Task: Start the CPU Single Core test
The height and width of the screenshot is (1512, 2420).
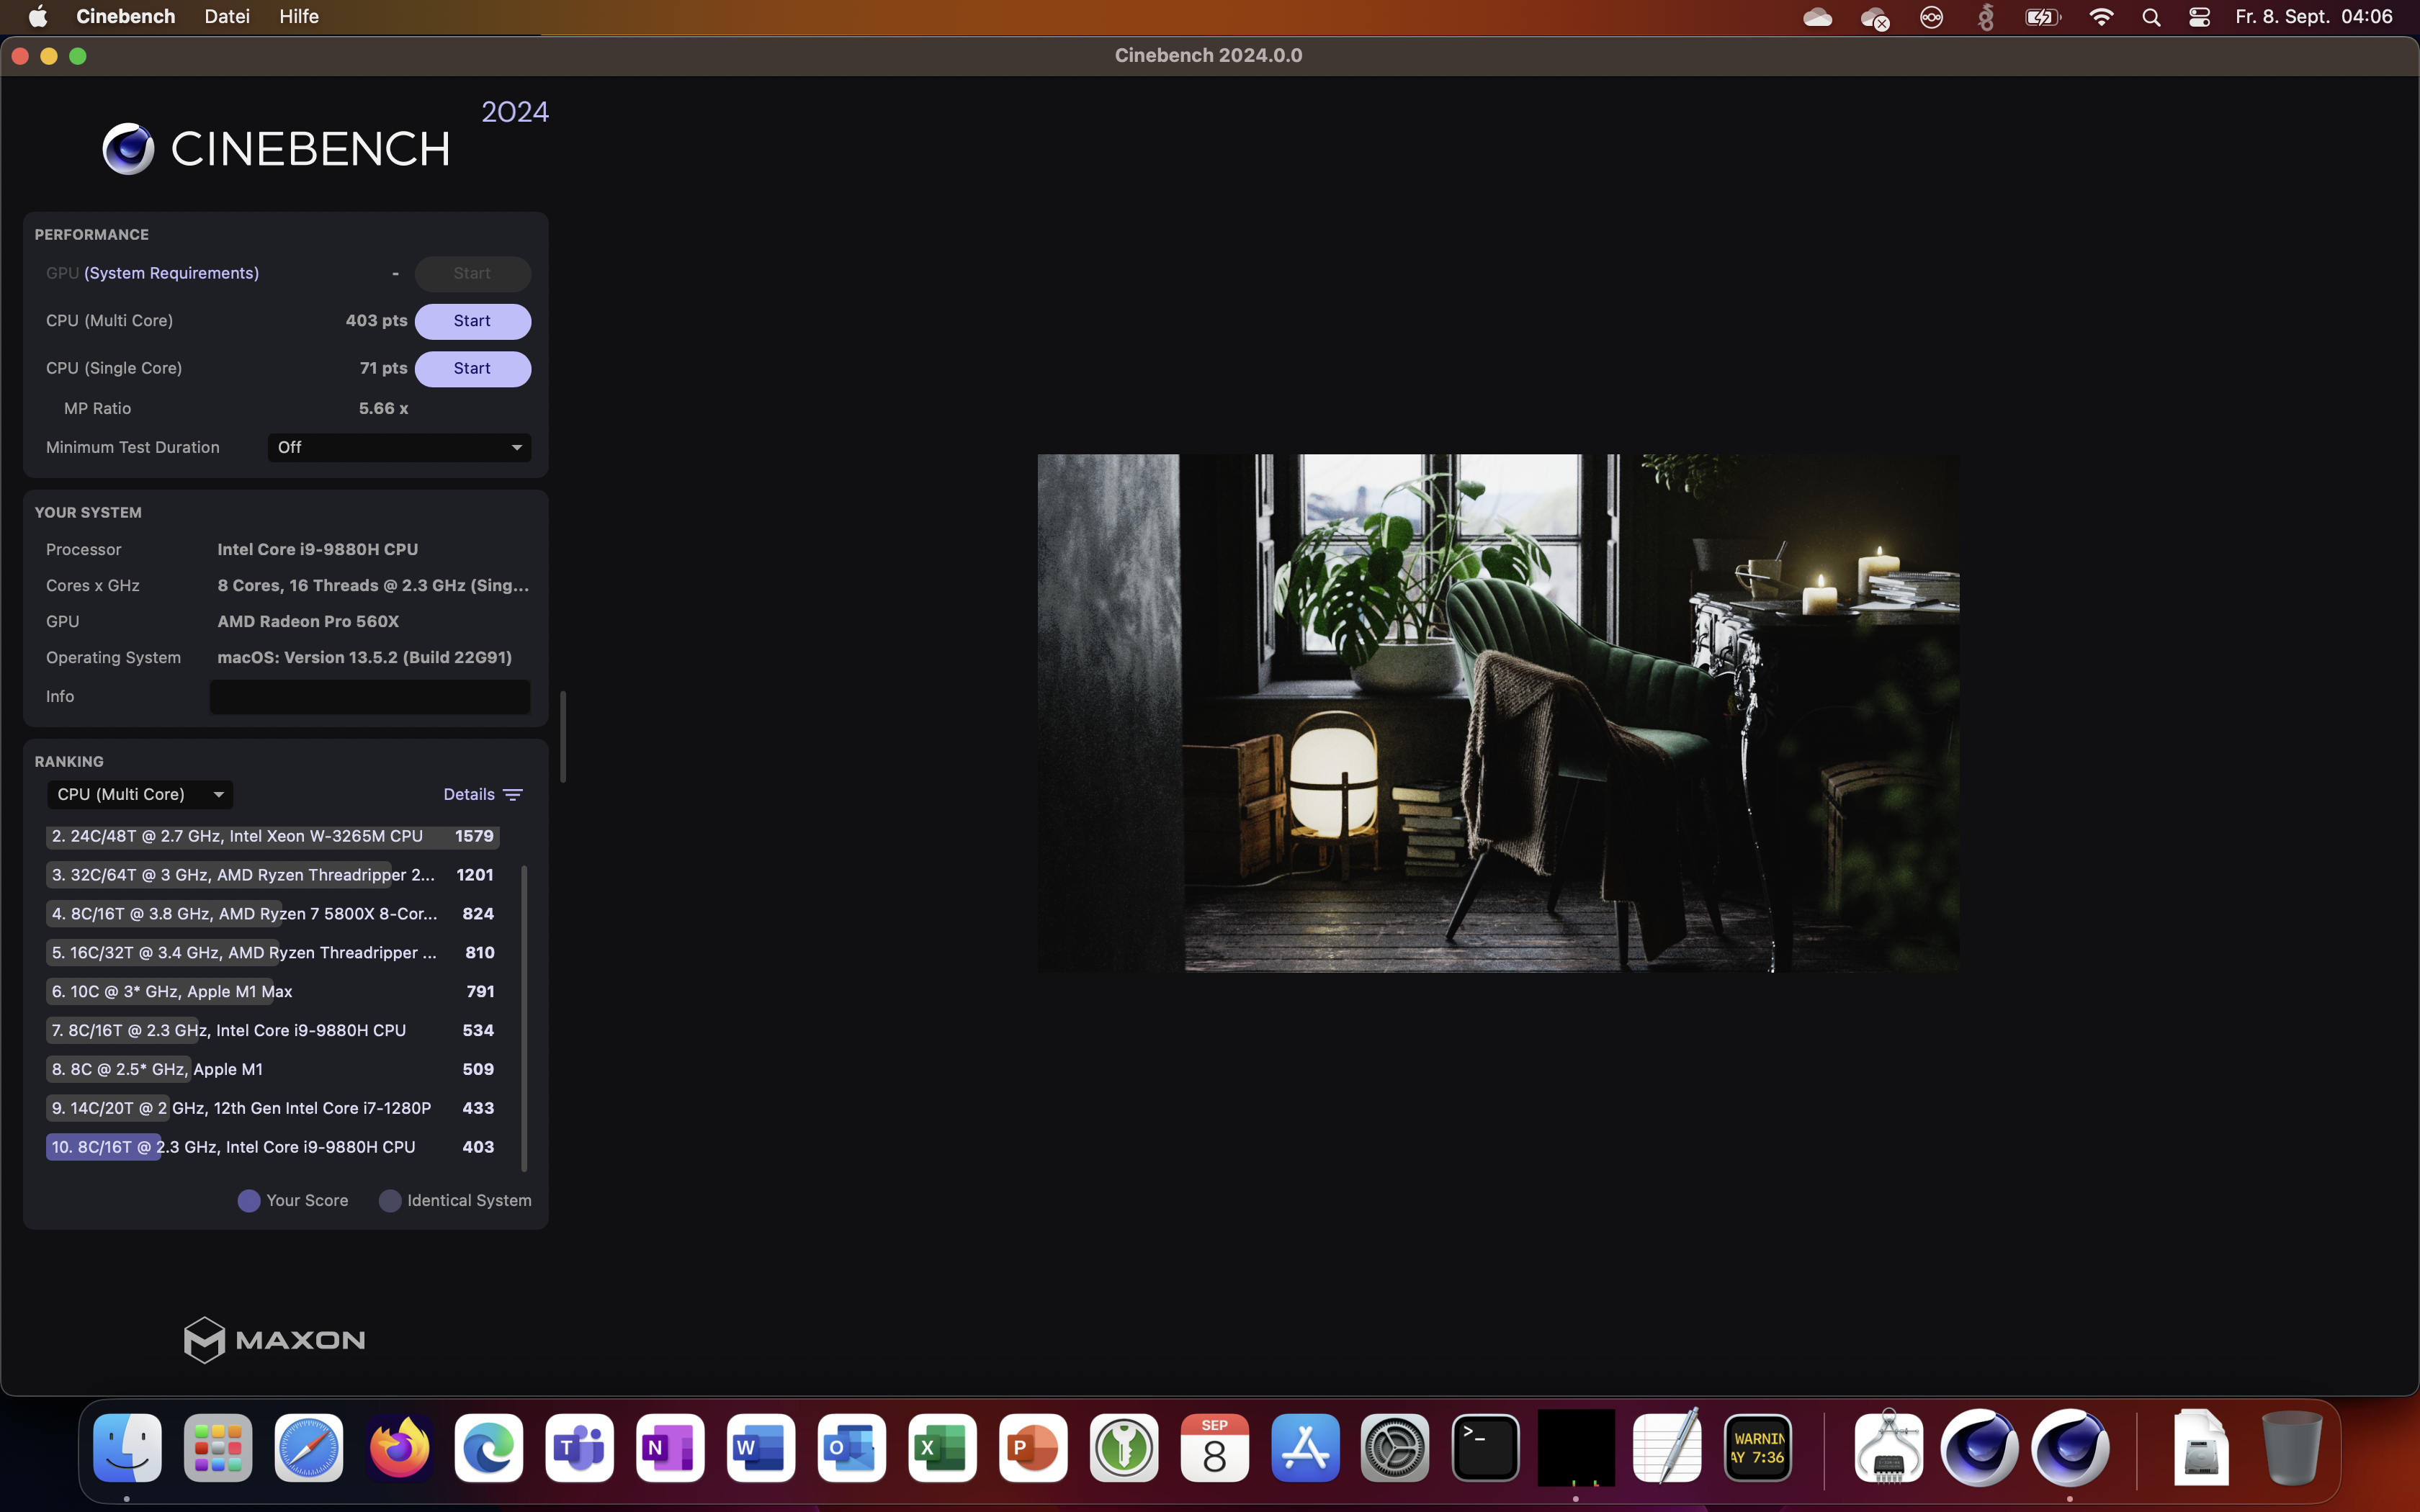Action: [472, 369]
